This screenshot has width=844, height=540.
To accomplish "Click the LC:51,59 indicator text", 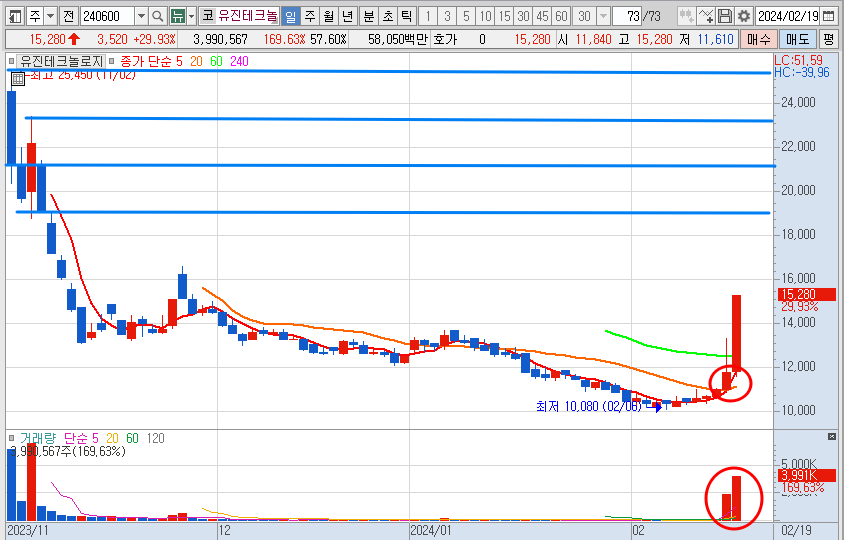I will point(798,60).
